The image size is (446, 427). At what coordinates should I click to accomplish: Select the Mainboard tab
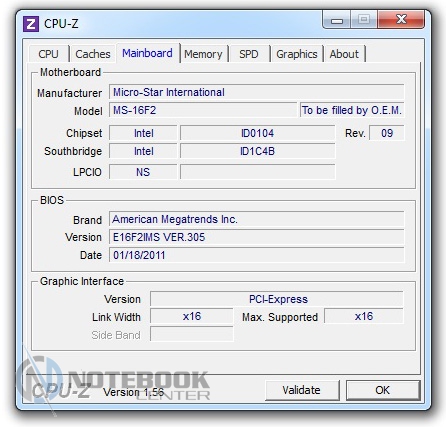point(148,53)
